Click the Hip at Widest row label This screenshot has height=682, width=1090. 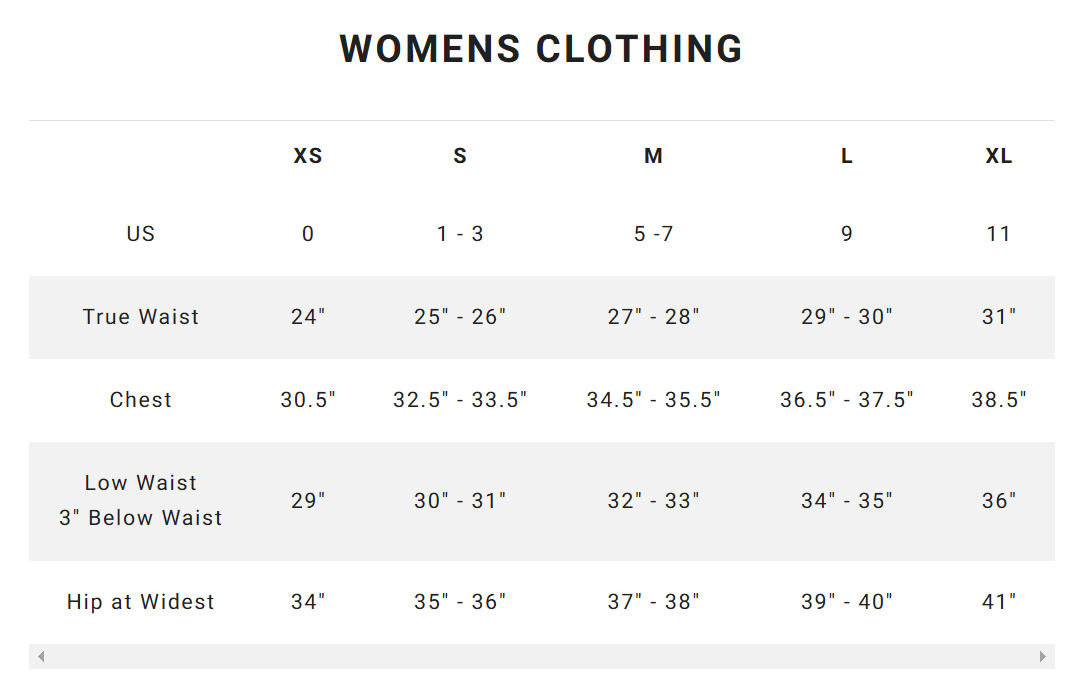140,602
